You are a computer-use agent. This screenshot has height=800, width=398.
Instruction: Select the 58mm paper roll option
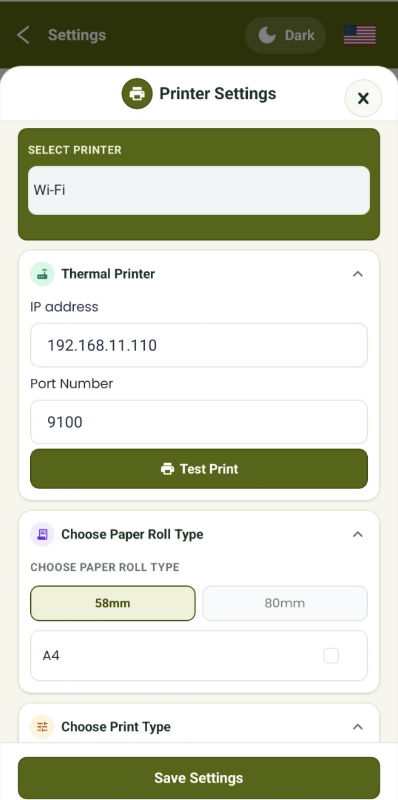[x=113, y=603]
